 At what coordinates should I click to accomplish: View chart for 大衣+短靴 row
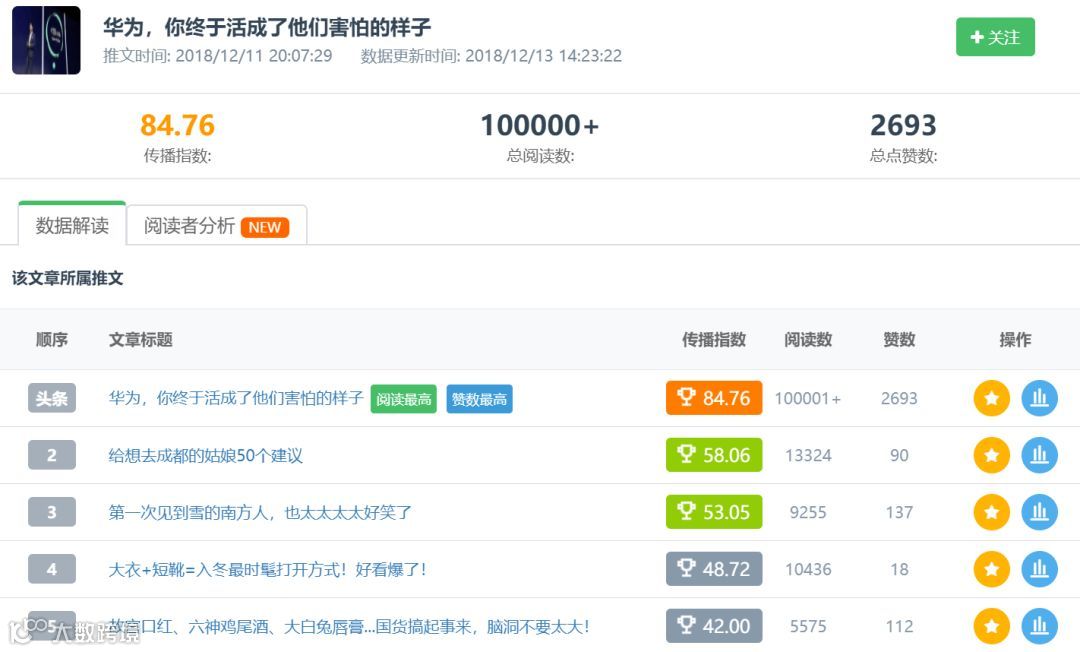(x=1039, y=569)
